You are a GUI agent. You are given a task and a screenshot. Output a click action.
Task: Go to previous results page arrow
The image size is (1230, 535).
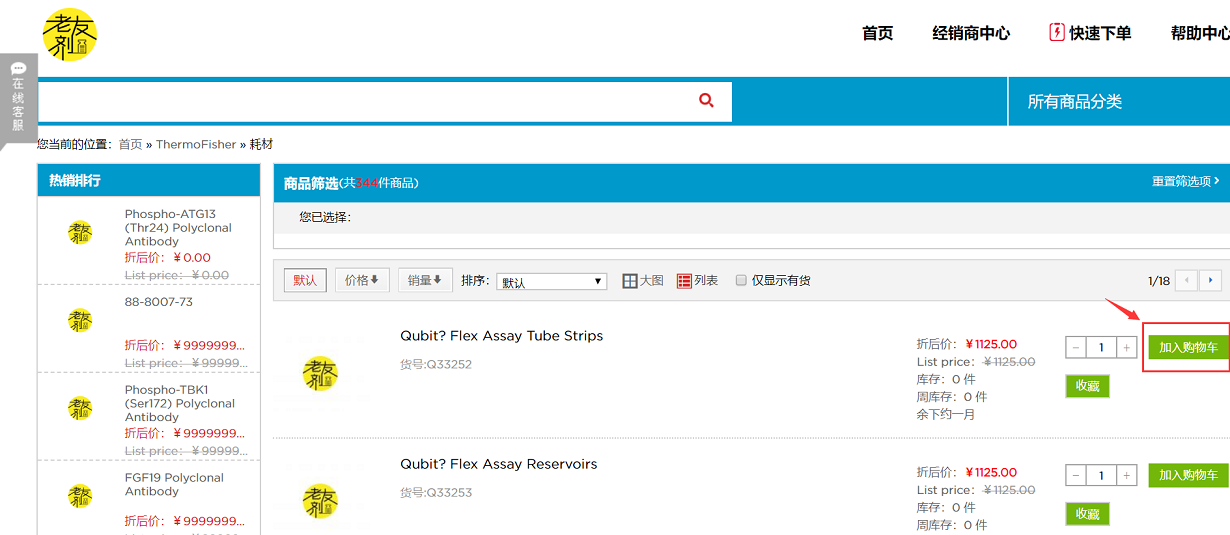[1187, 280]
